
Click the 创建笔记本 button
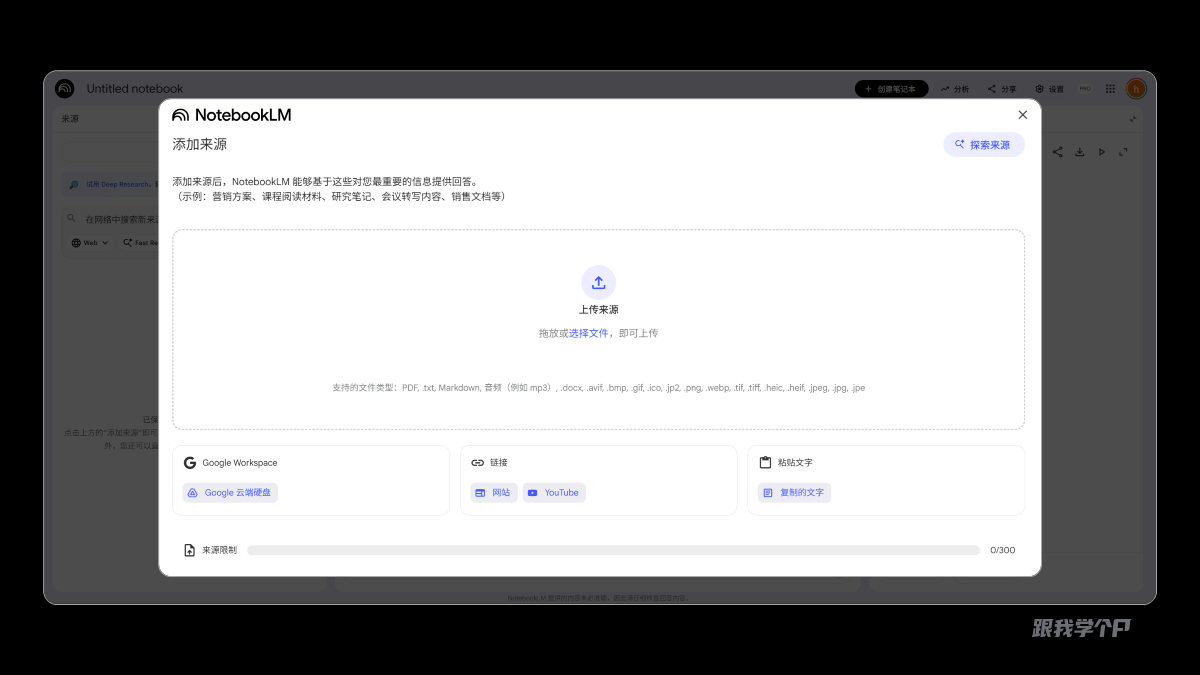[891, 88]
